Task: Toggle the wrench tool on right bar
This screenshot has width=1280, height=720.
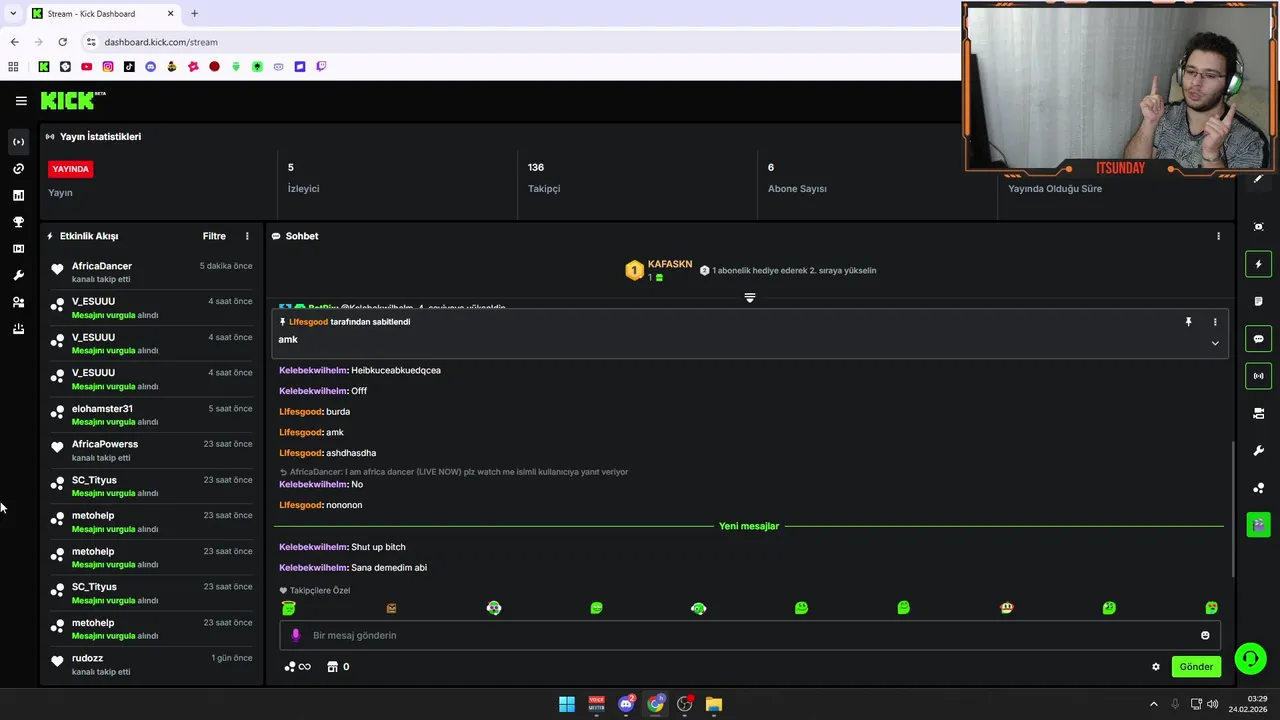Action: [x=1258, y=451]
